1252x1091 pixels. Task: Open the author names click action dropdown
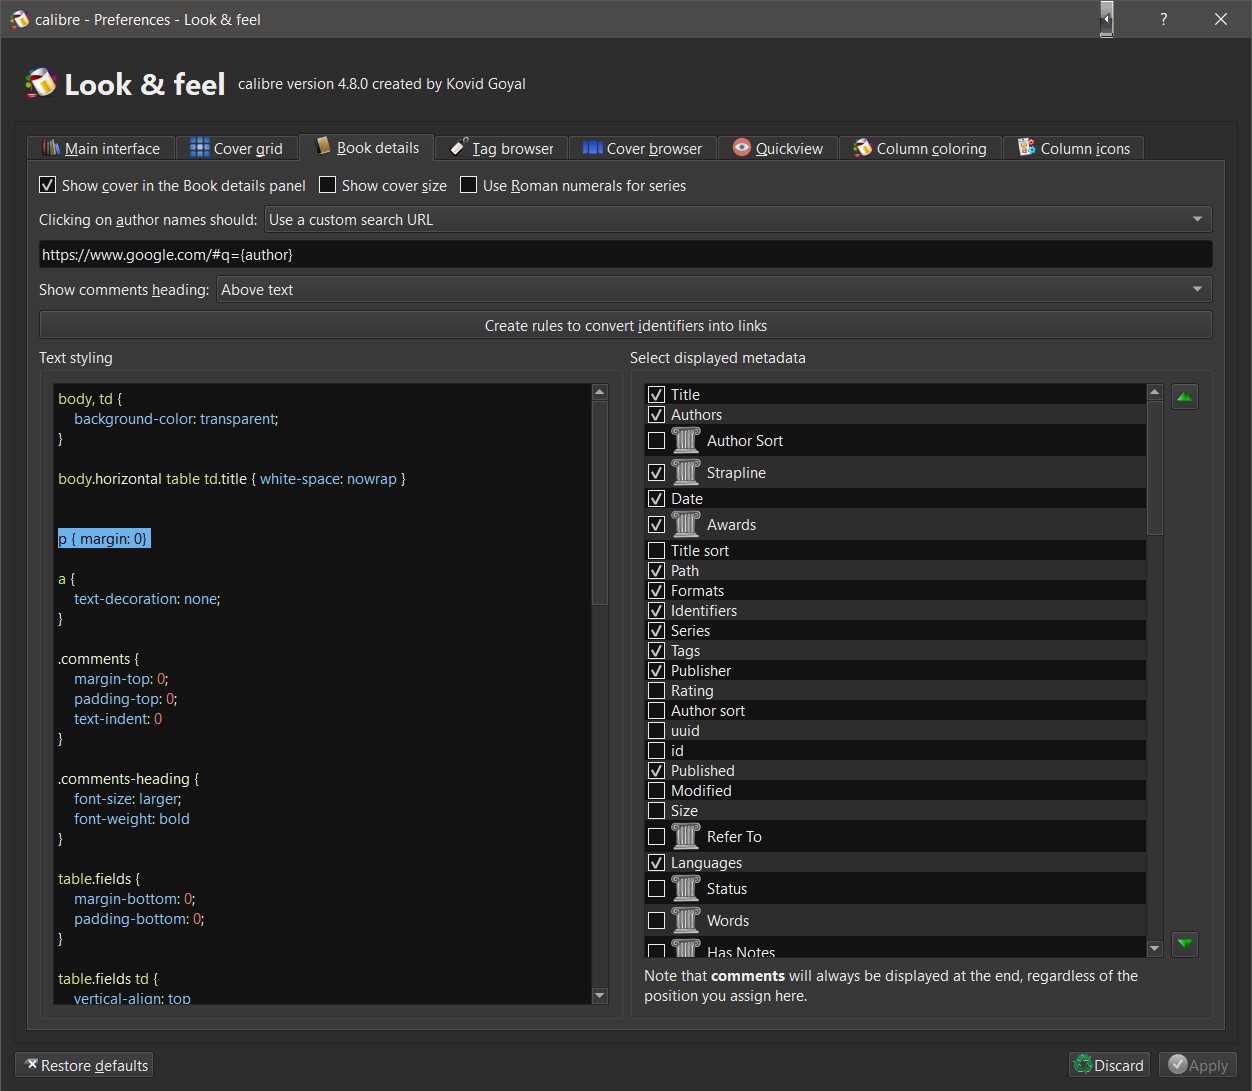pyautogui.click(x=738, y=219)
